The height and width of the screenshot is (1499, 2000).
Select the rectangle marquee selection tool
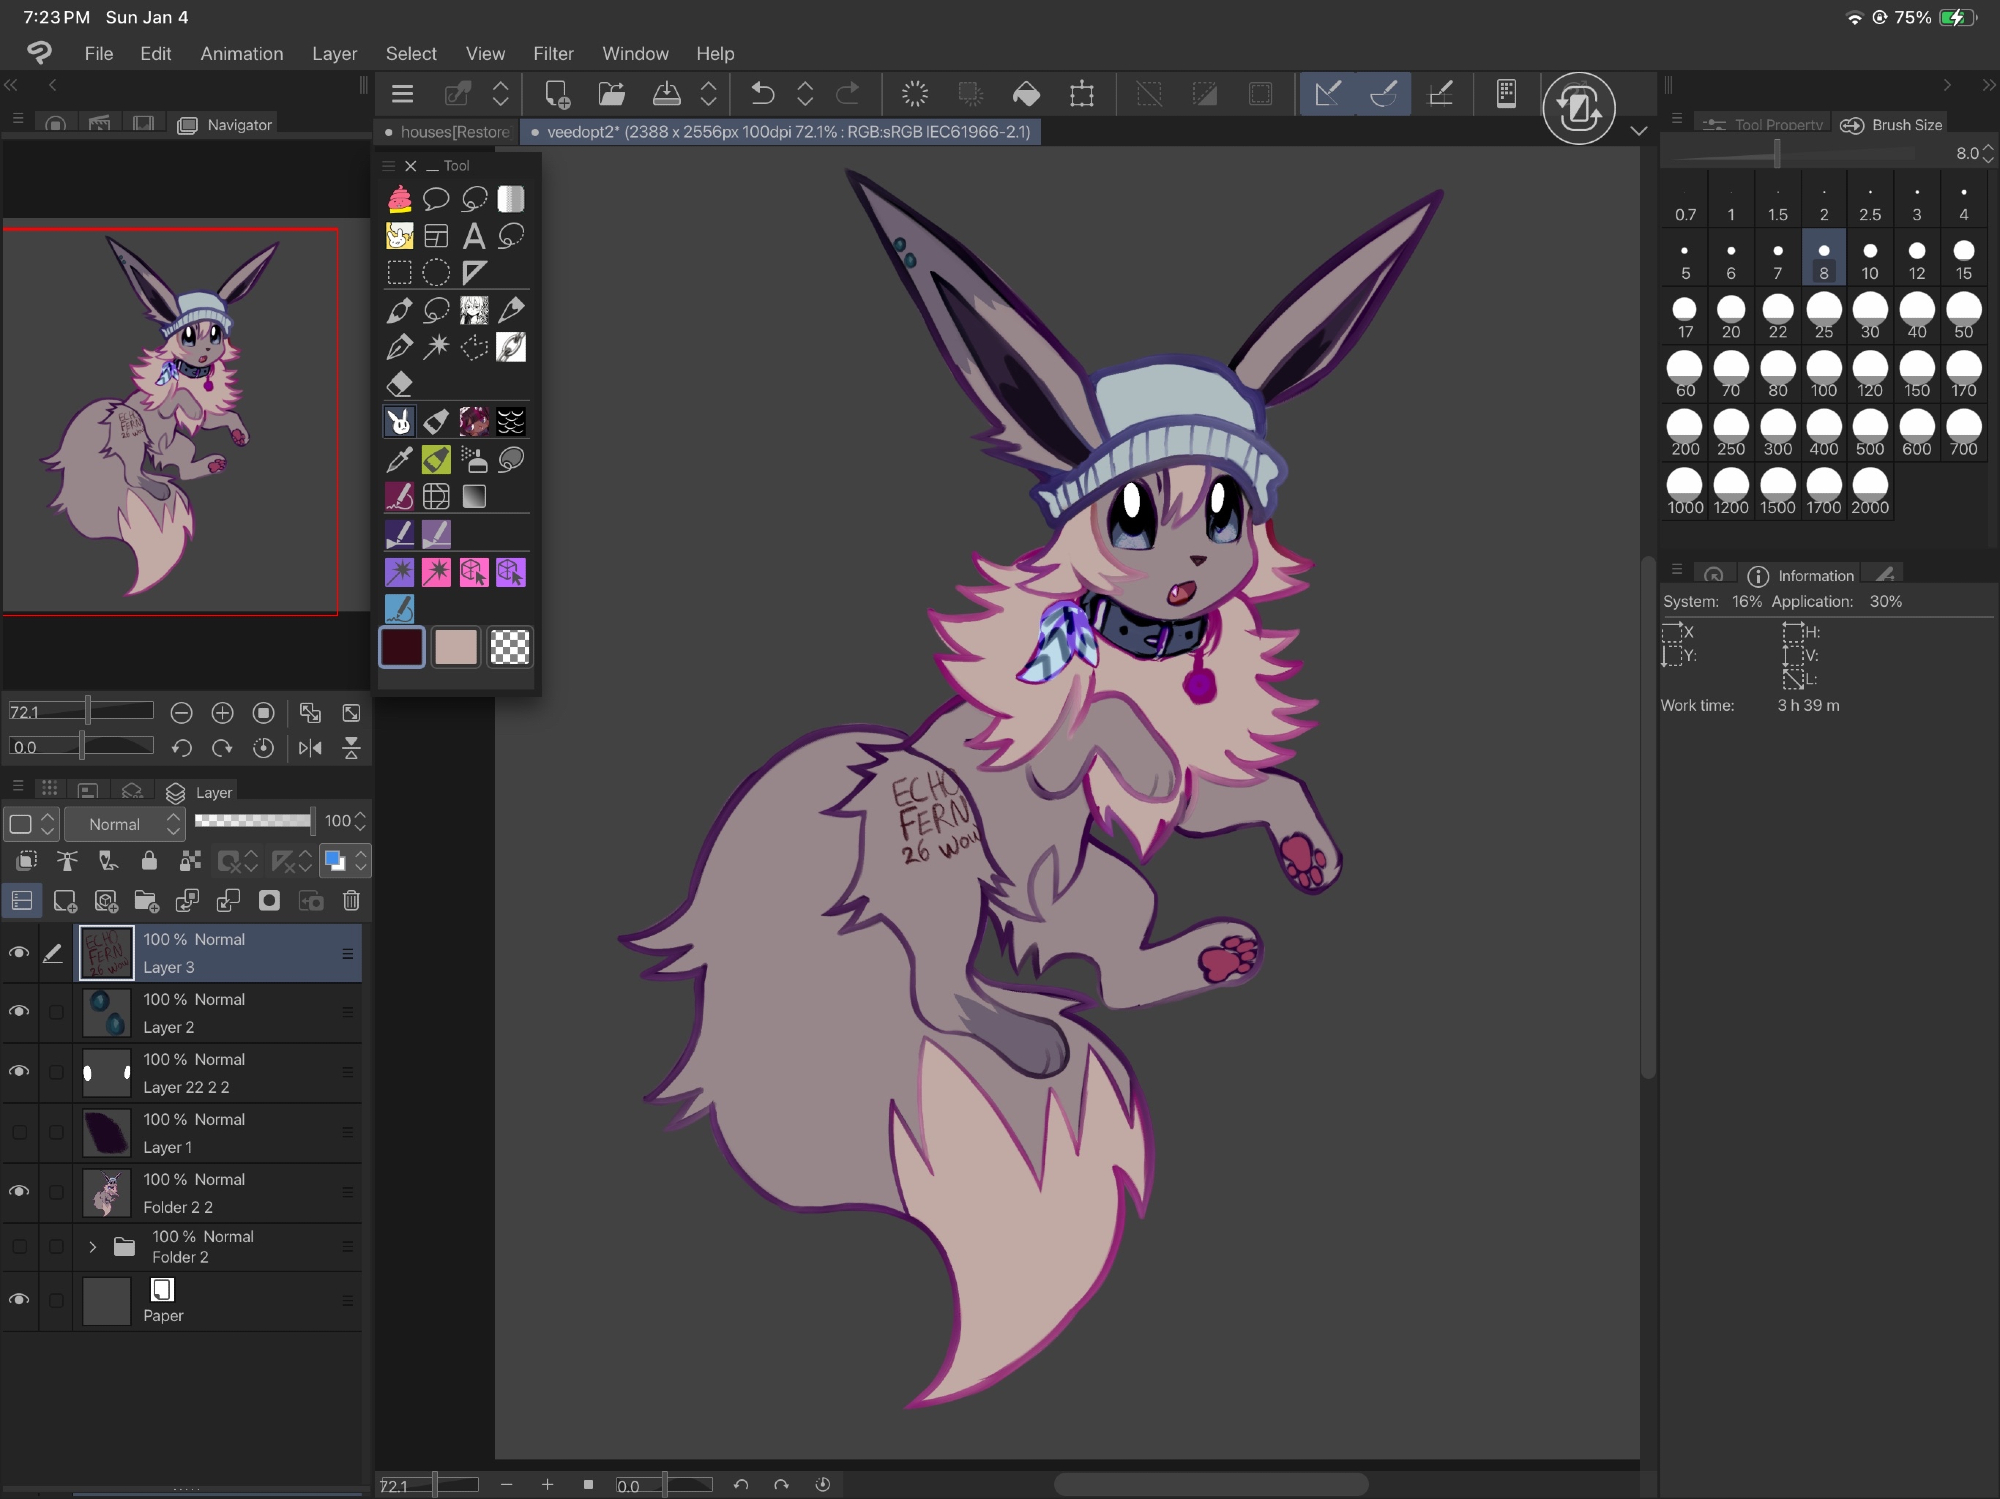click(399, 273)
